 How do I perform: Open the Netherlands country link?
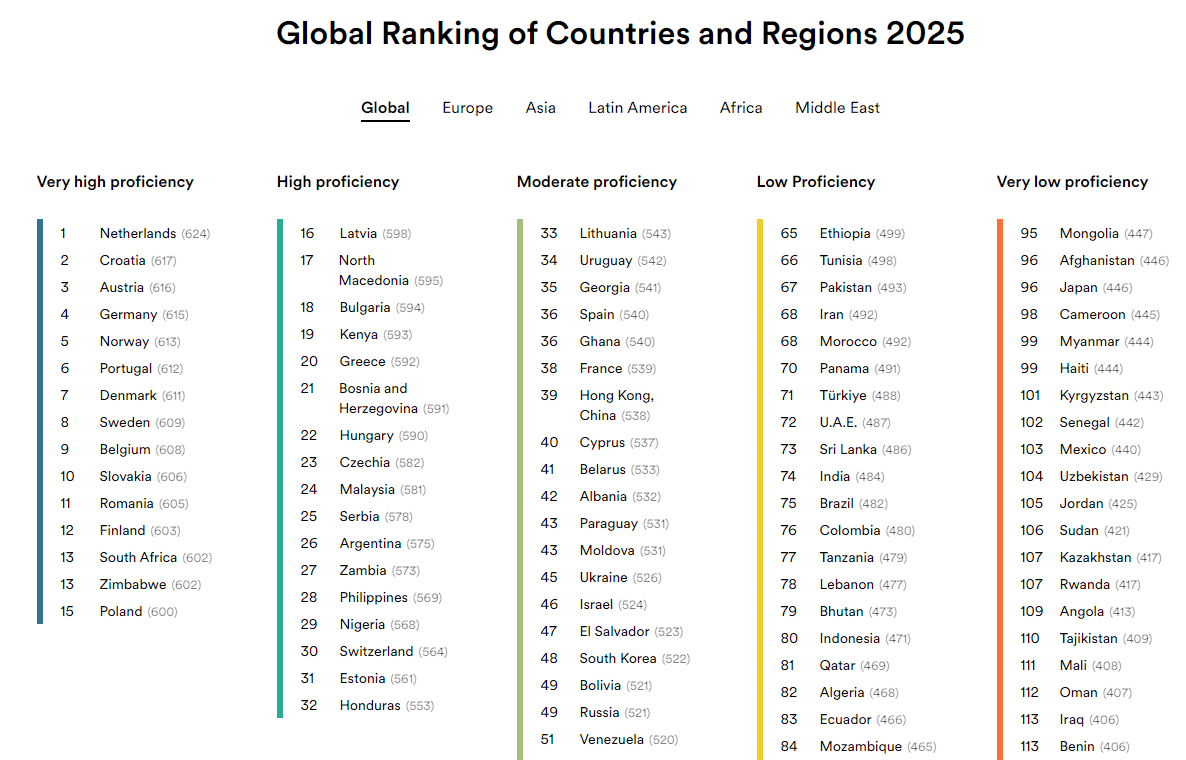tap(138, 234)
